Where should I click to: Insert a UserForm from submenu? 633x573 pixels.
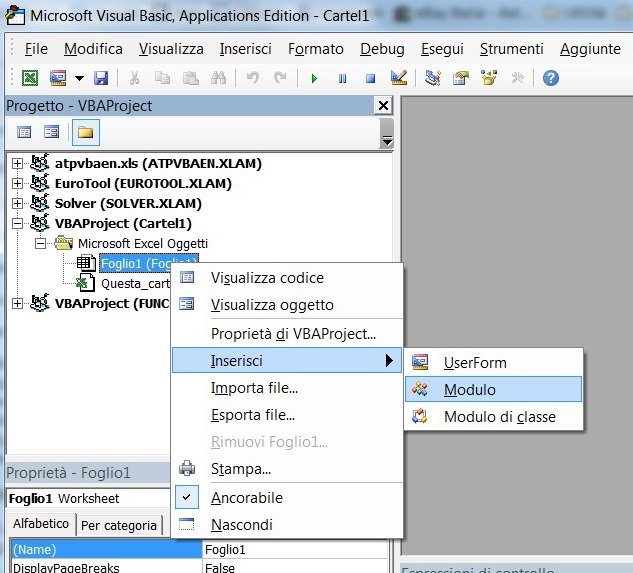click(493, 363)
